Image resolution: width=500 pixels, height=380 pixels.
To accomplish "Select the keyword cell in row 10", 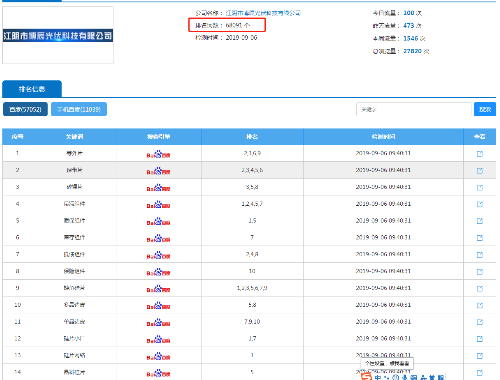I will point(74,305).
